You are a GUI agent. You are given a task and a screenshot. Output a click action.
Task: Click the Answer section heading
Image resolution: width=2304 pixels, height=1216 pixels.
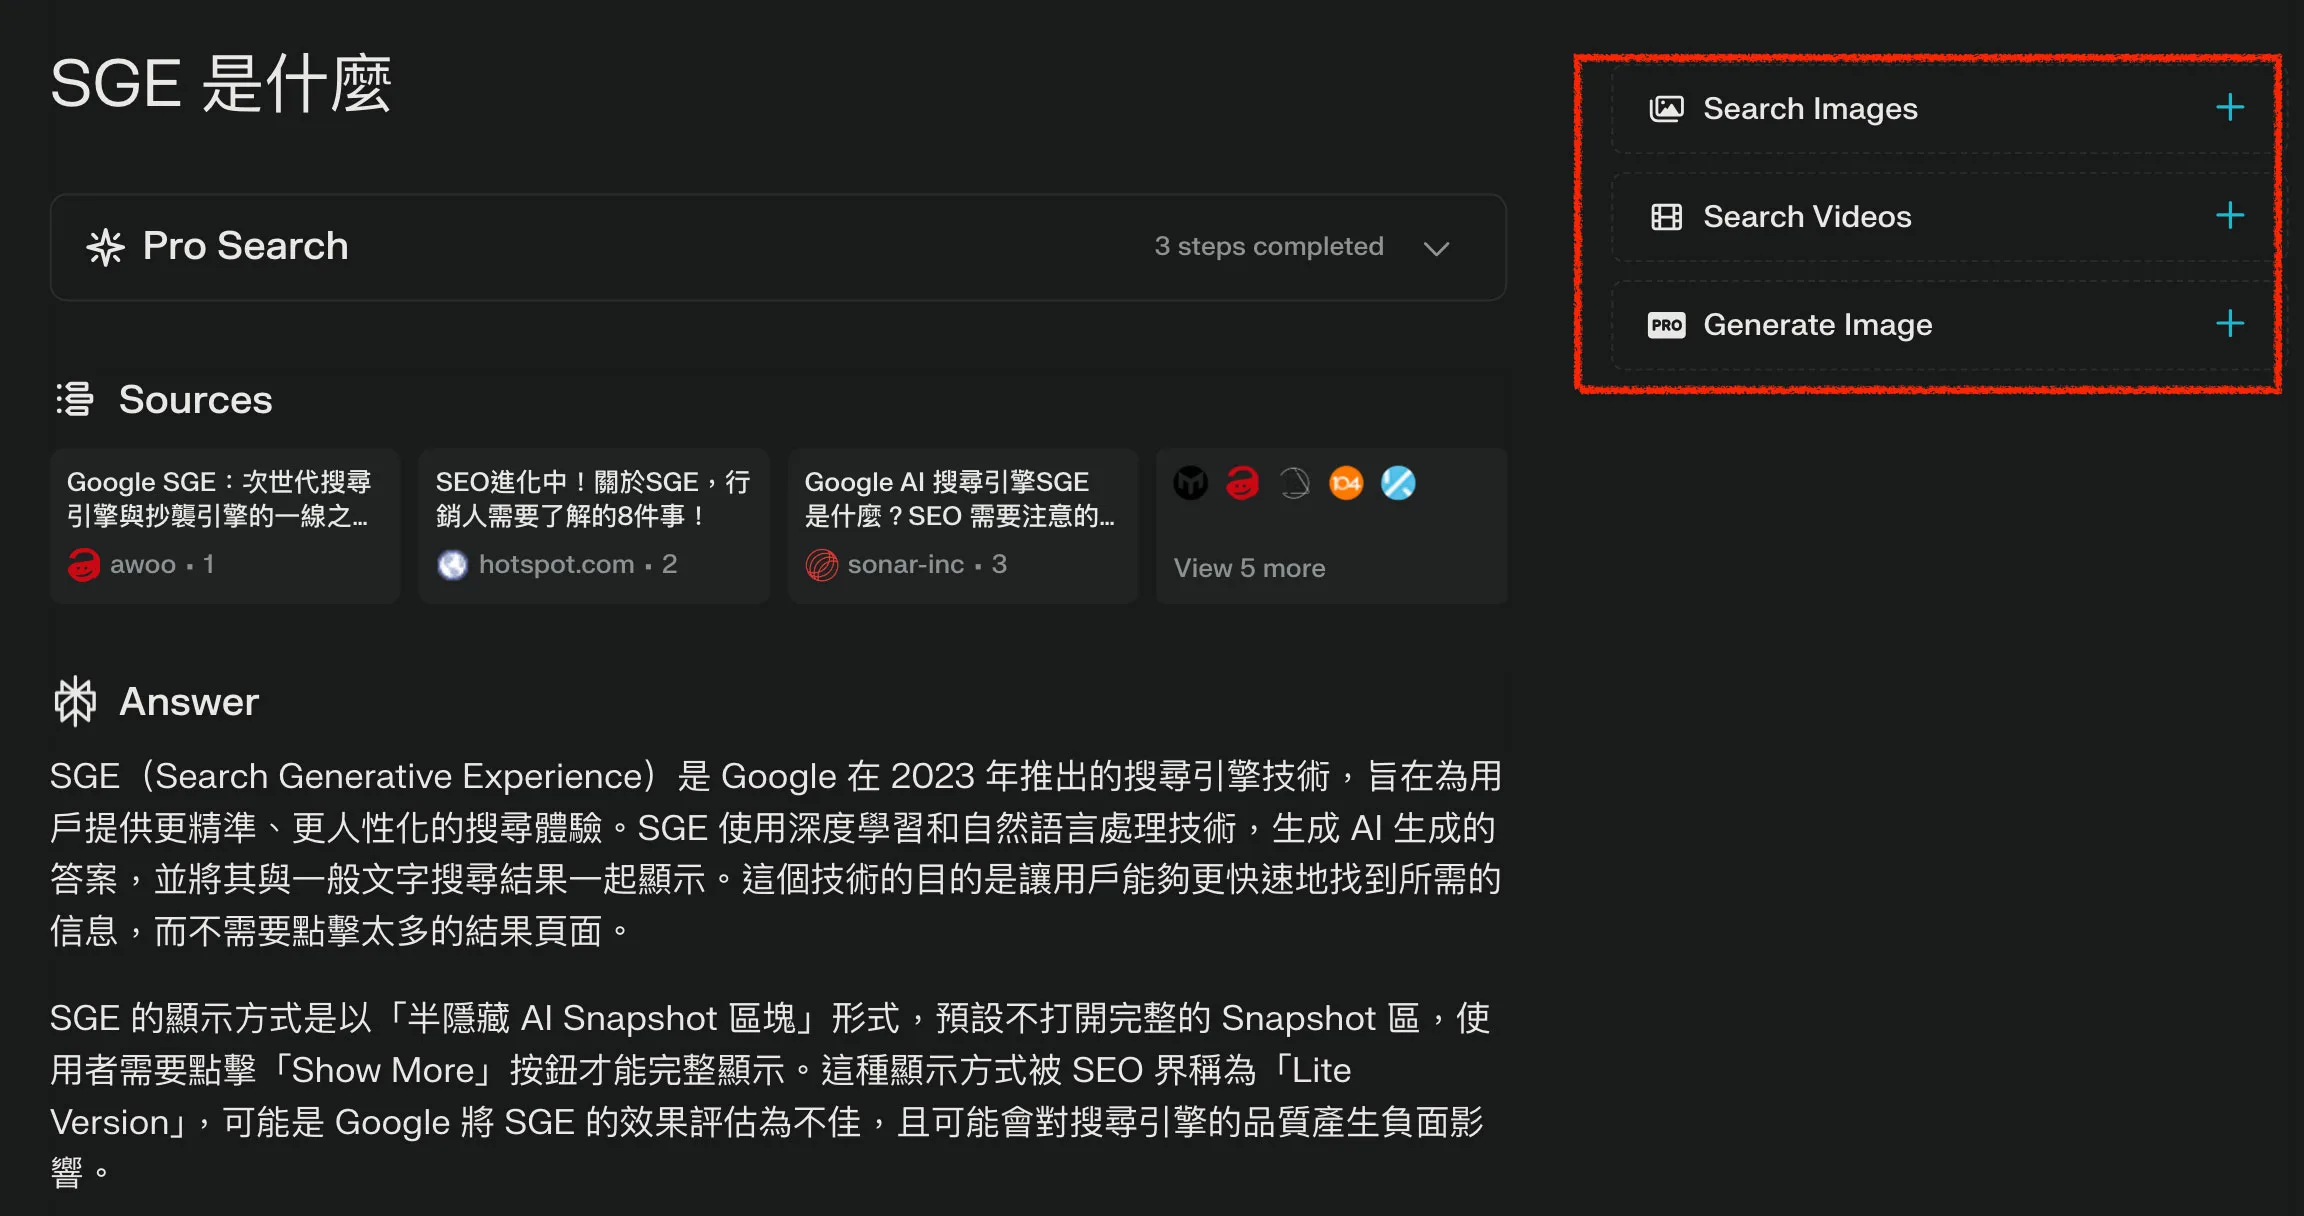point(189,702)
